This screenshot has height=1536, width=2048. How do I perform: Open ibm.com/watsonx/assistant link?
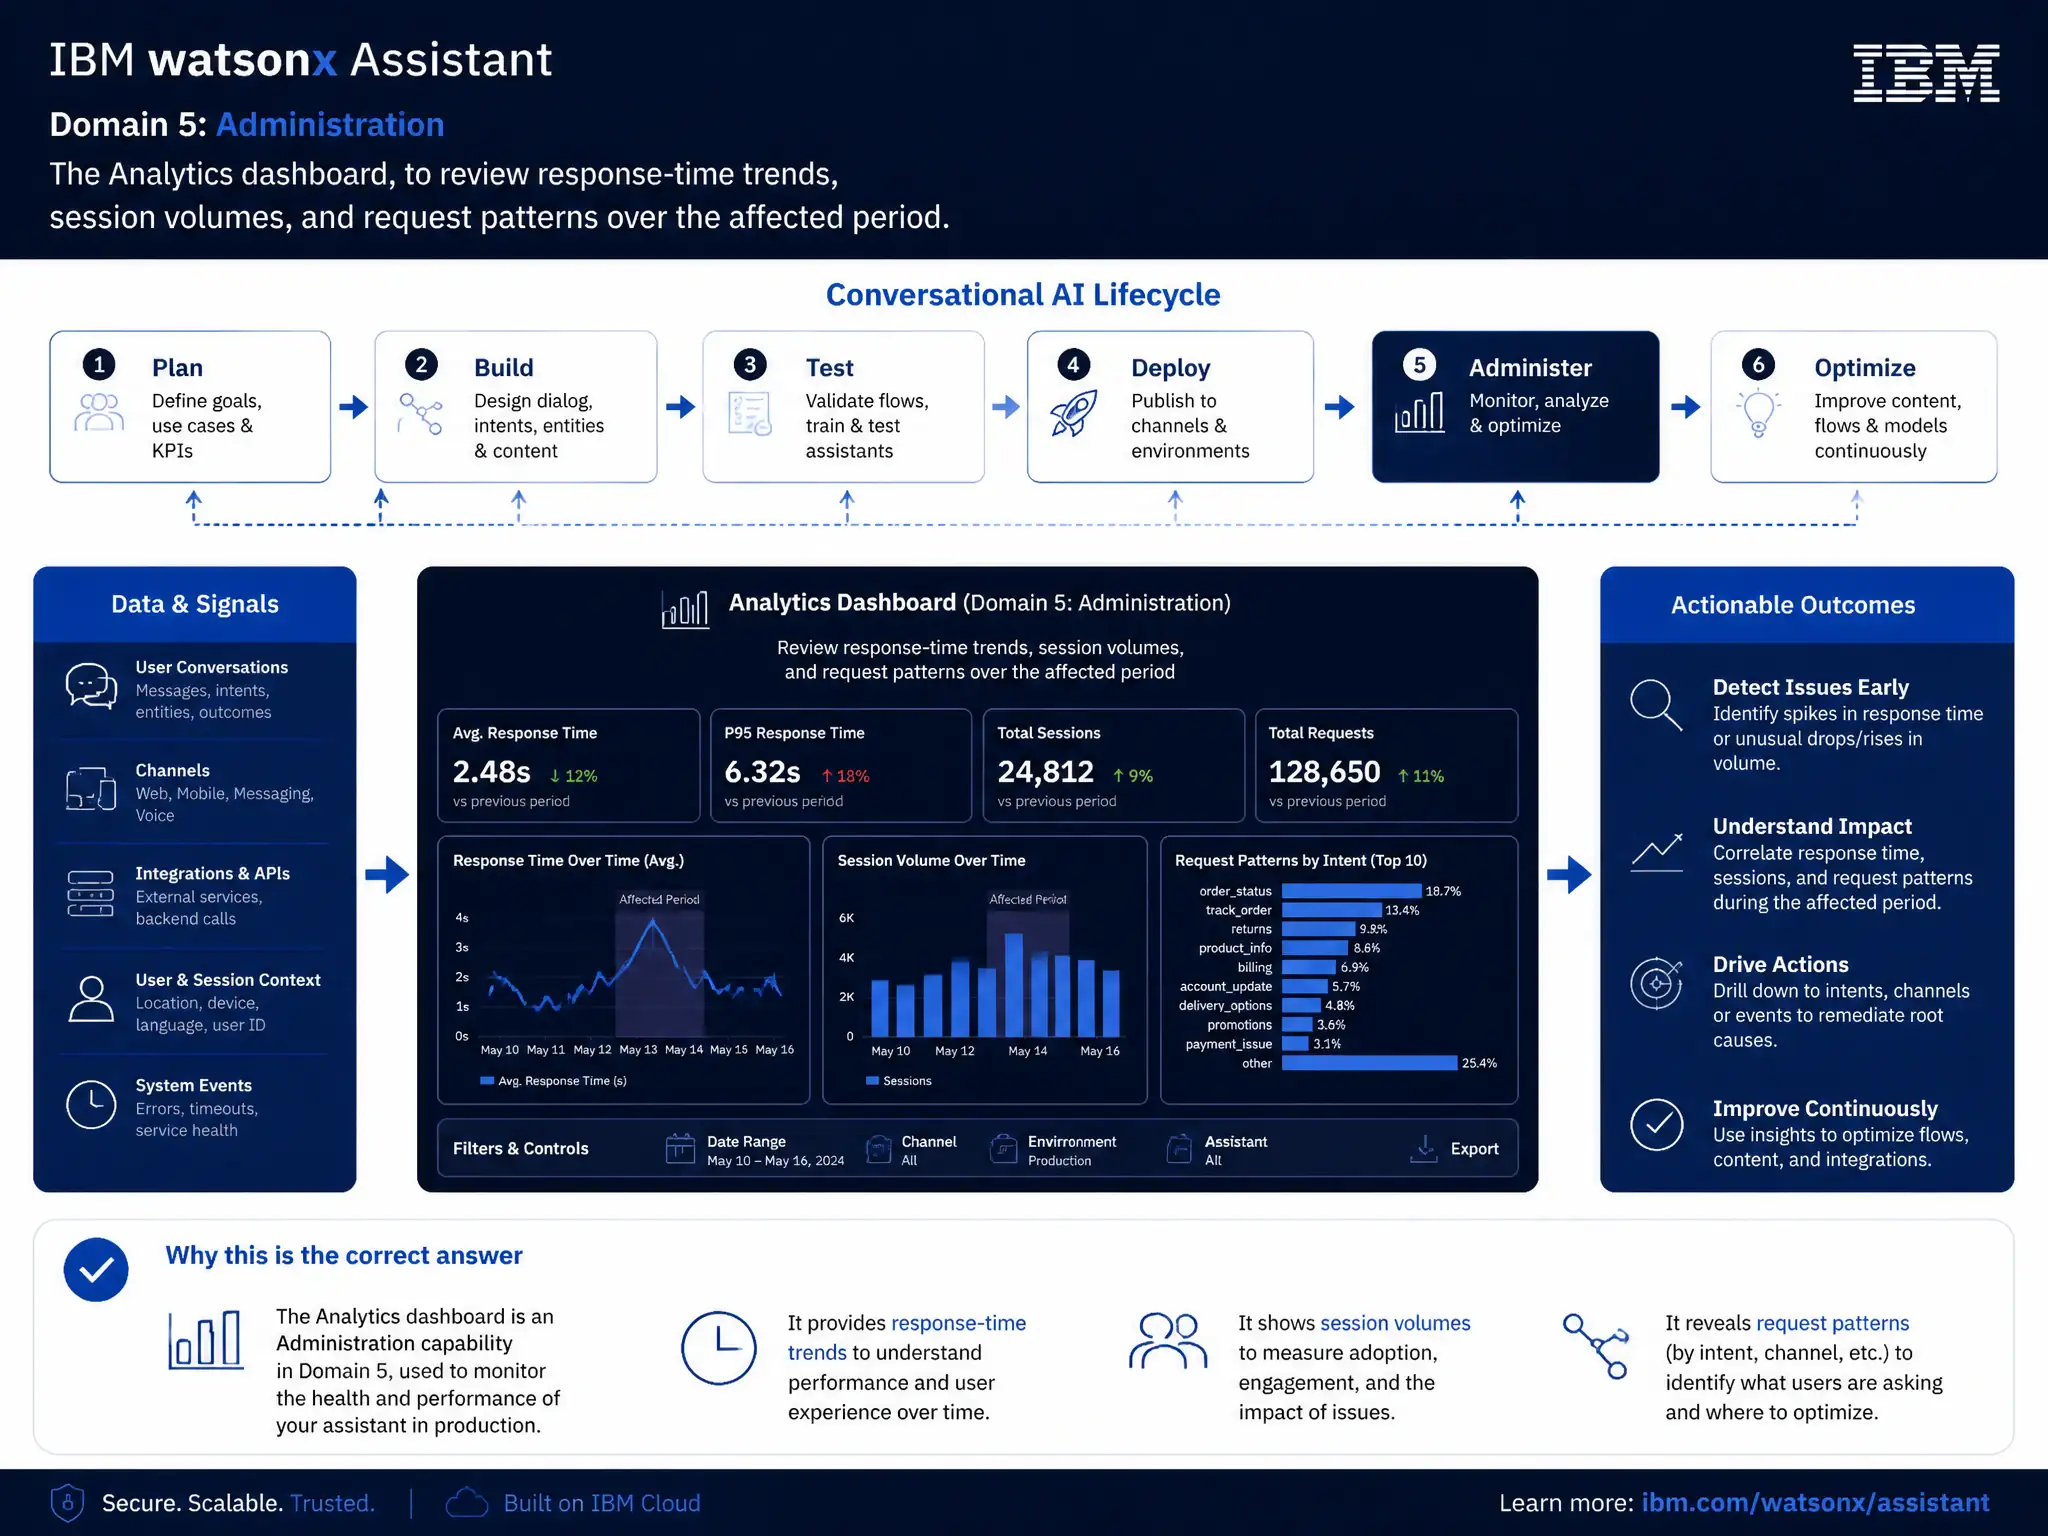(x=1815, y=1502)
